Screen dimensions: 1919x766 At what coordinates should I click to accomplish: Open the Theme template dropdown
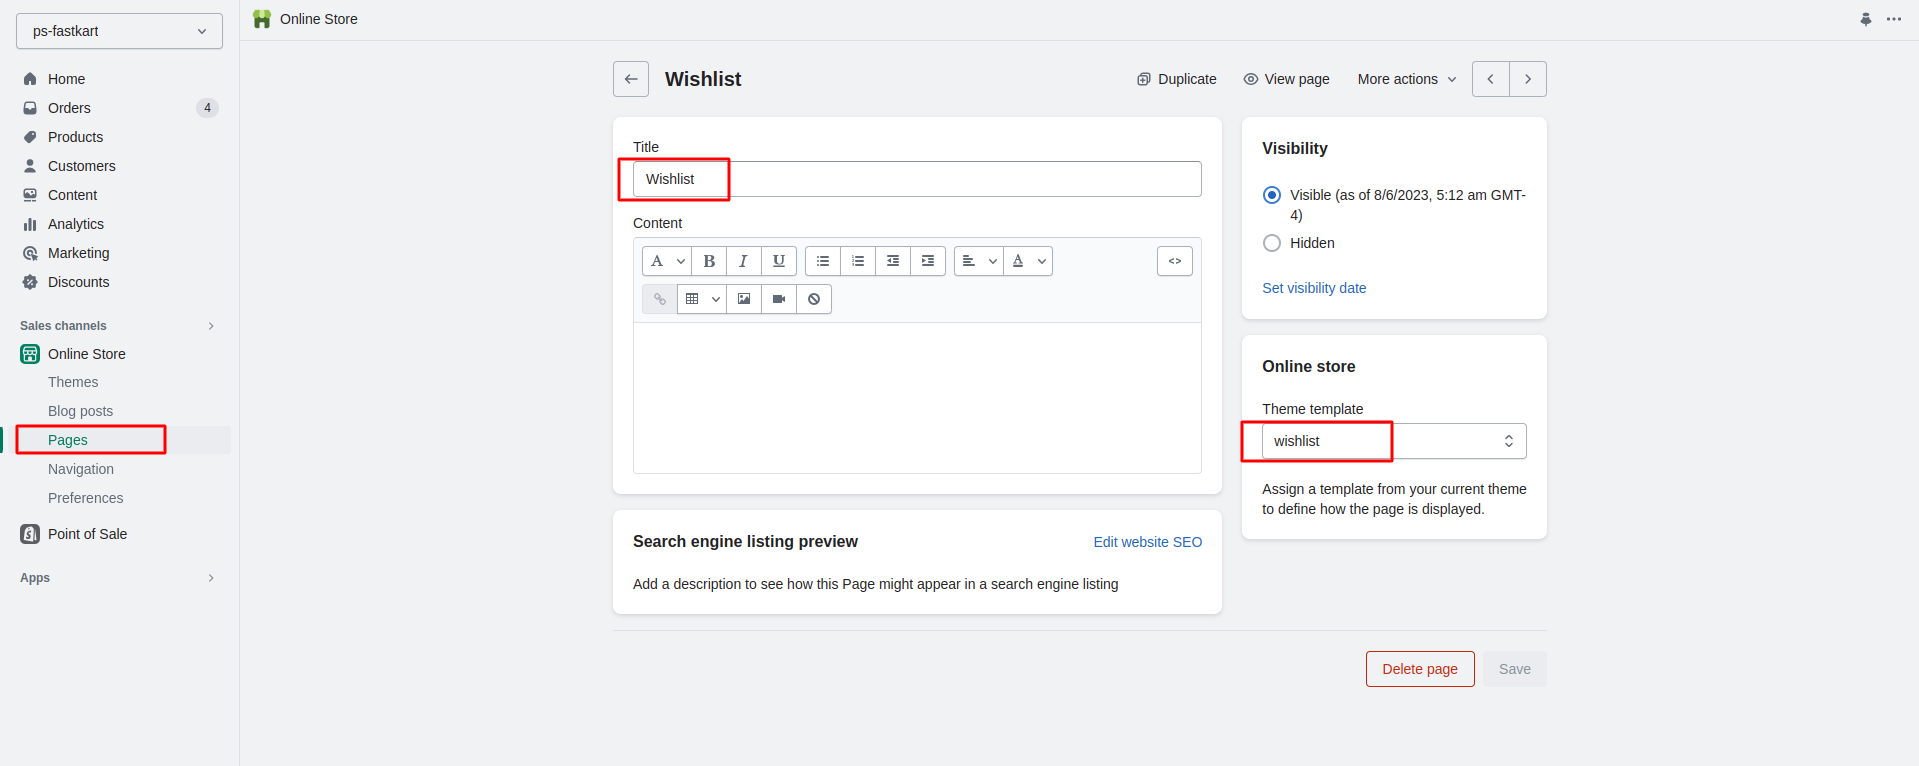tap(1393, 441)
